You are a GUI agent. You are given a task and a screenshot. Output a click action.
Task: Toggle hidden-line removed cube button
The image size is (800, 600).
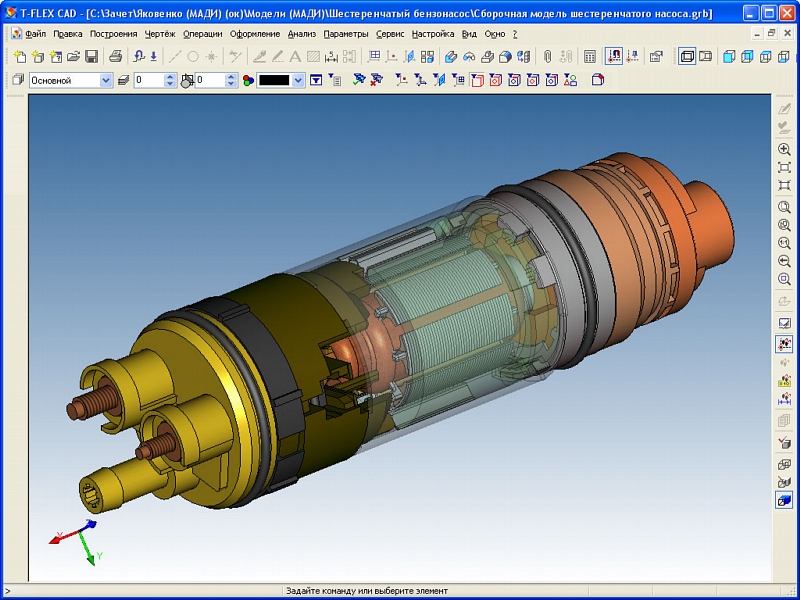(766, 56)
